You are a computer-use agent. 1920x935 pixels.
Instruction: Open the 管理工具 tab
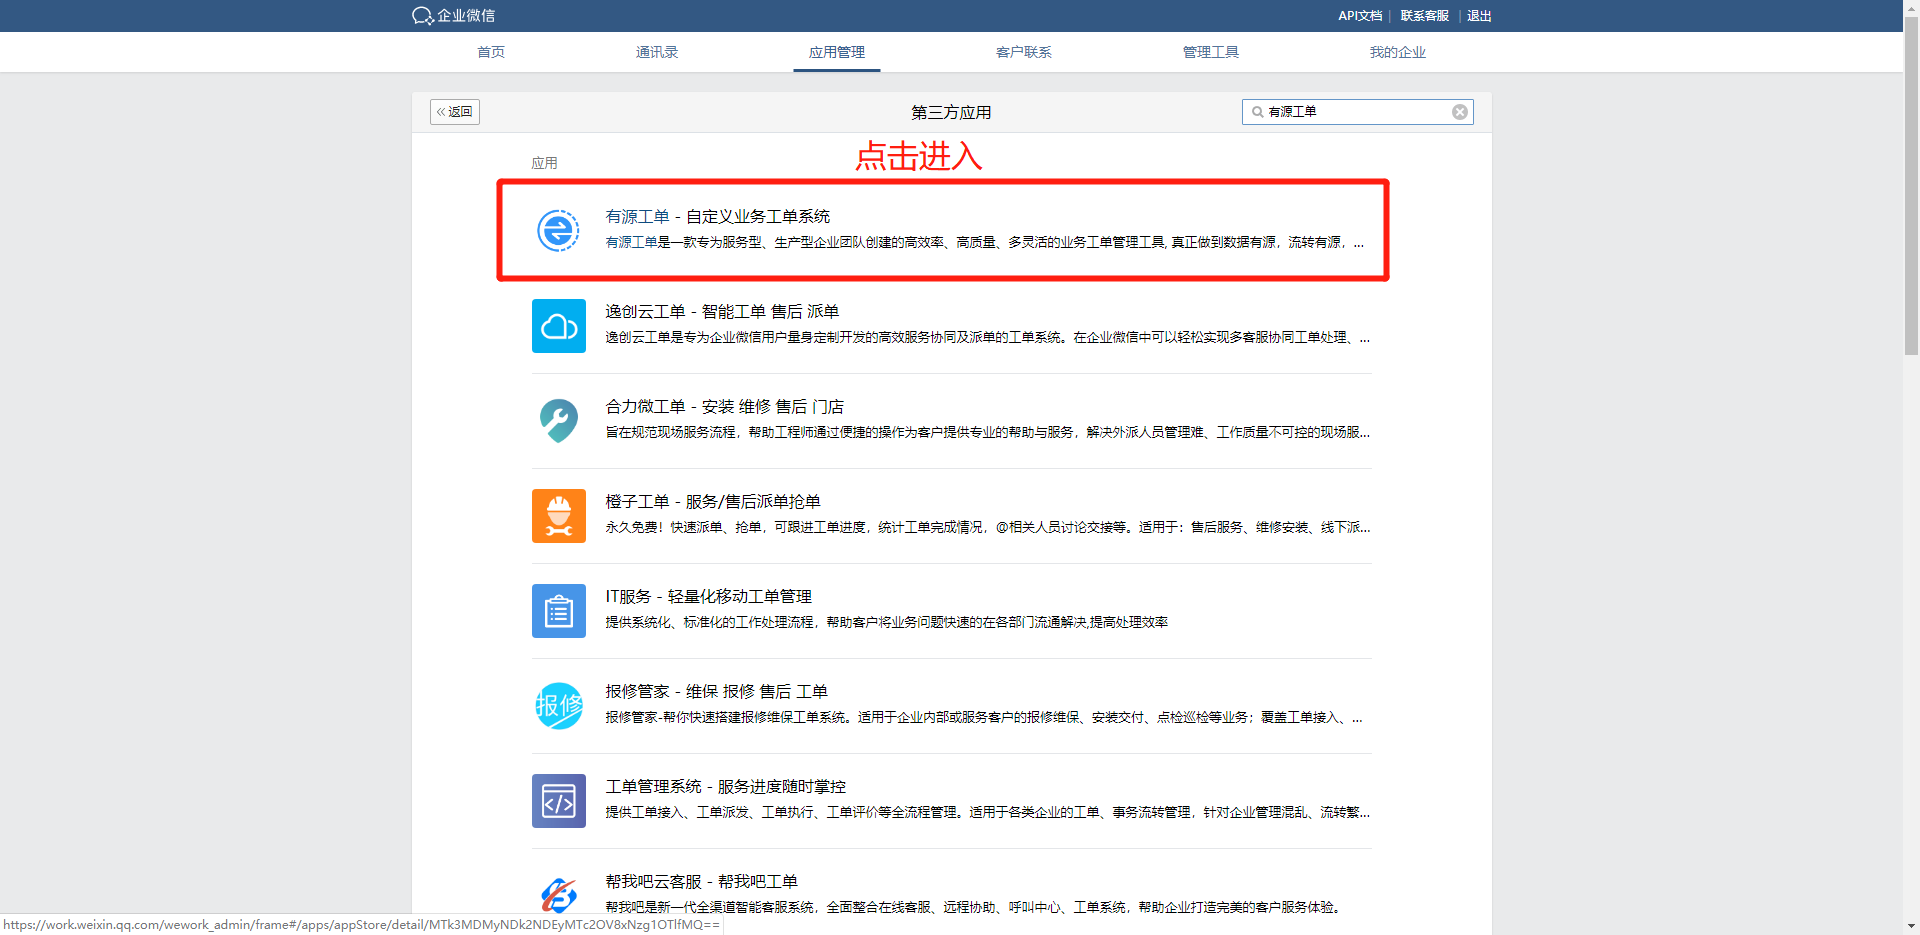point(1211,52)
